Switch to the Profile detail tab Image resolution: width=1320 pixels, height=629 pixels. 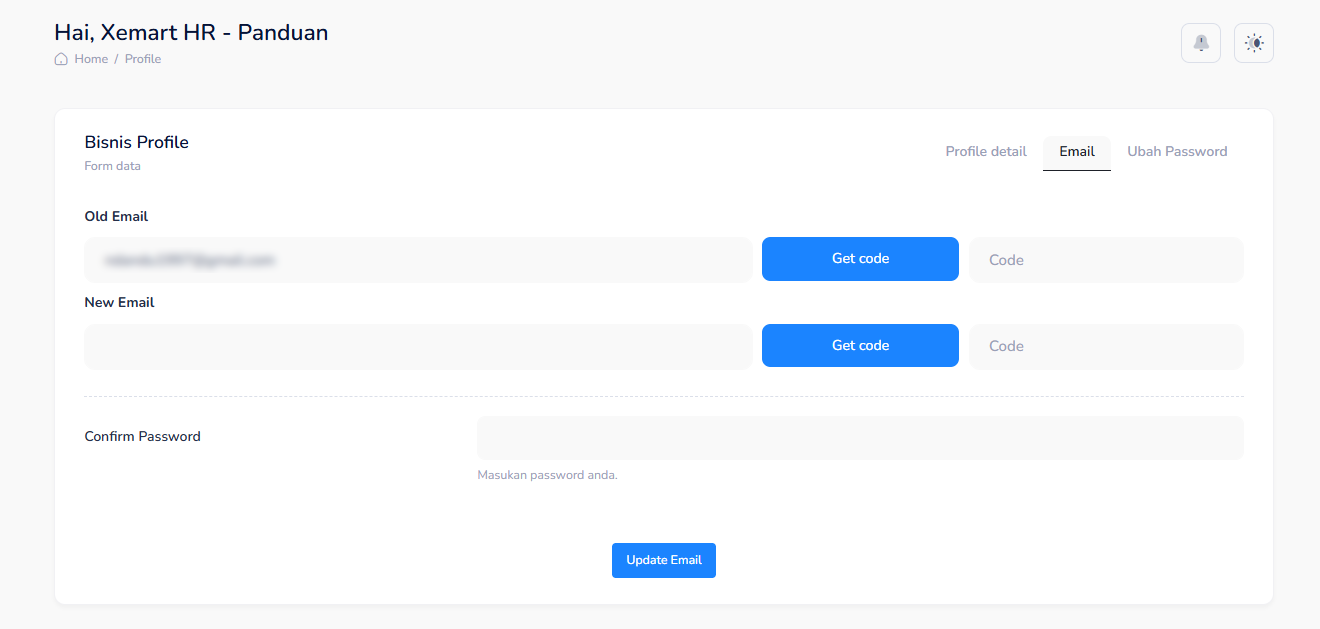pyautogui.click(x=985, y=151)
